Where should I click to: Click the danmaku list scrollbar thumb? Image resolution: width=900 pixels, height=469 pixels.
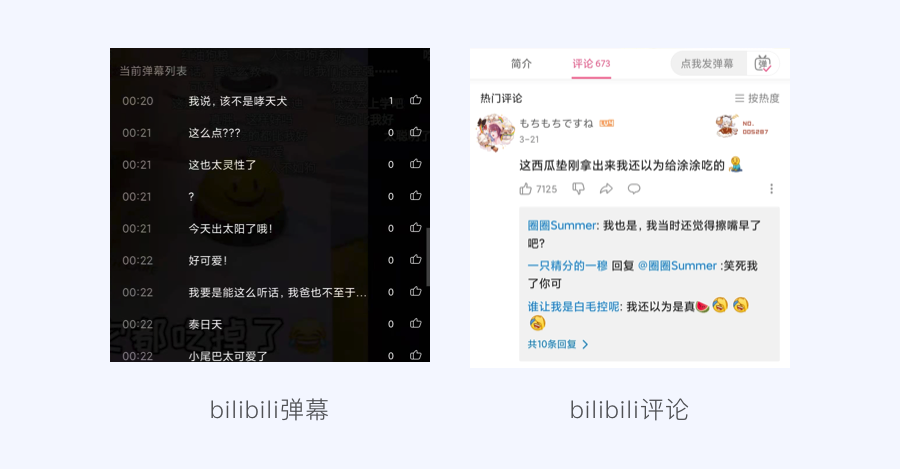(x=428, y=257)
